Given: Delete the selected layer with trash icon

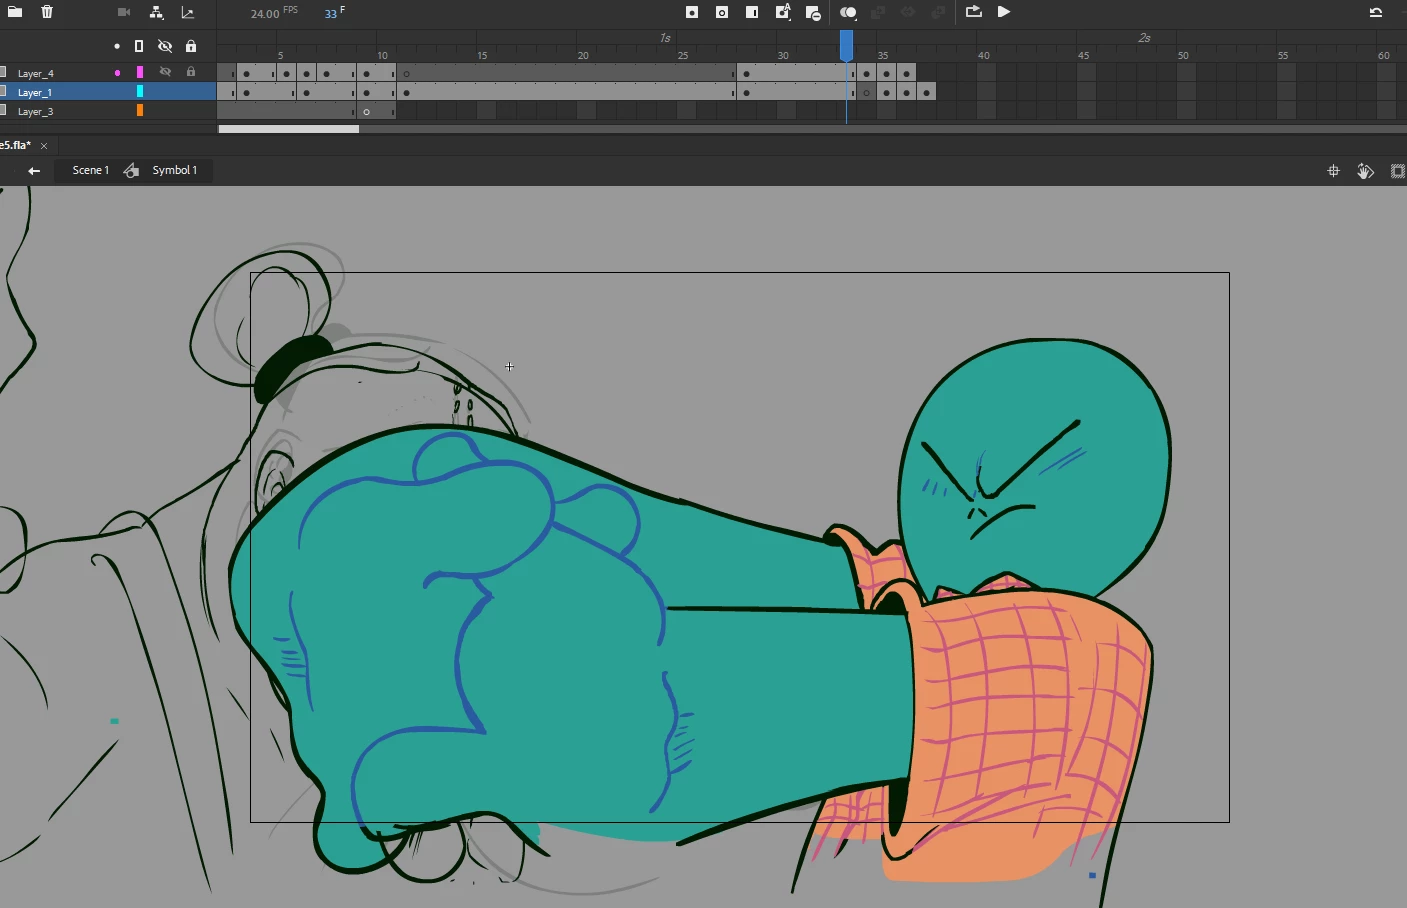Looking at the screenshot, I should pos(47,12).
